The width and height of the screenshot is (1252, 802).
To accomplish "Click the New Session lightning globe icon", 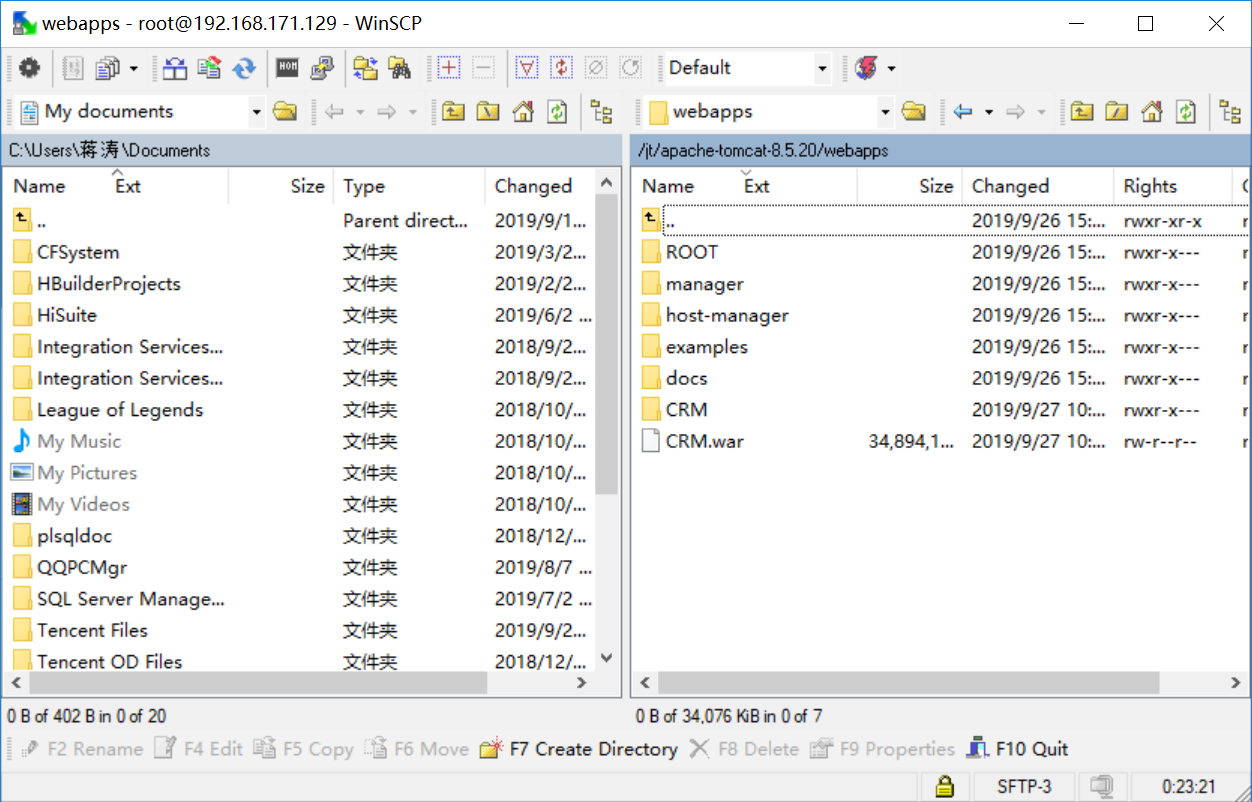I will (x=865, y=68).
